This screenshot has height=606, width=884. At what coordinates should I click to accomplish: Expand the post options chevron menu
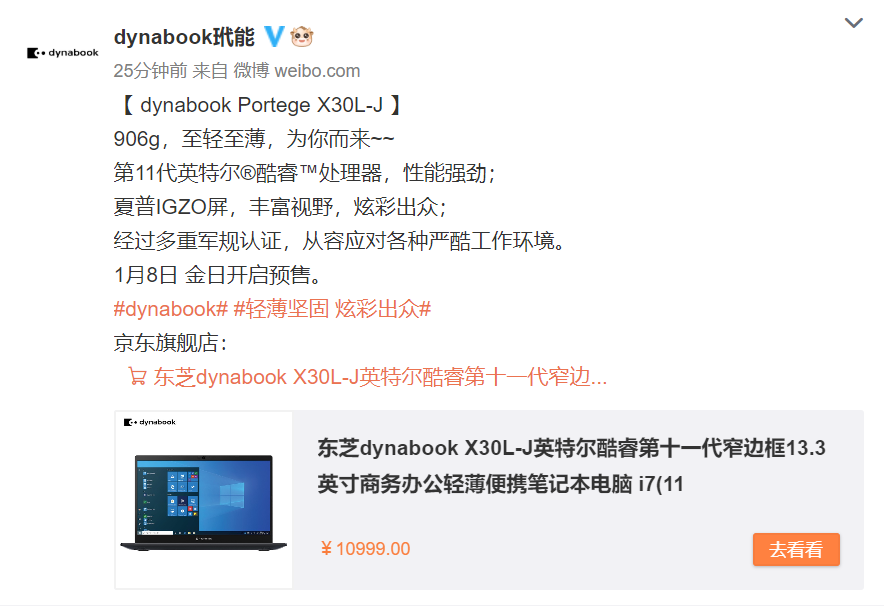click(x=854, y=23)
